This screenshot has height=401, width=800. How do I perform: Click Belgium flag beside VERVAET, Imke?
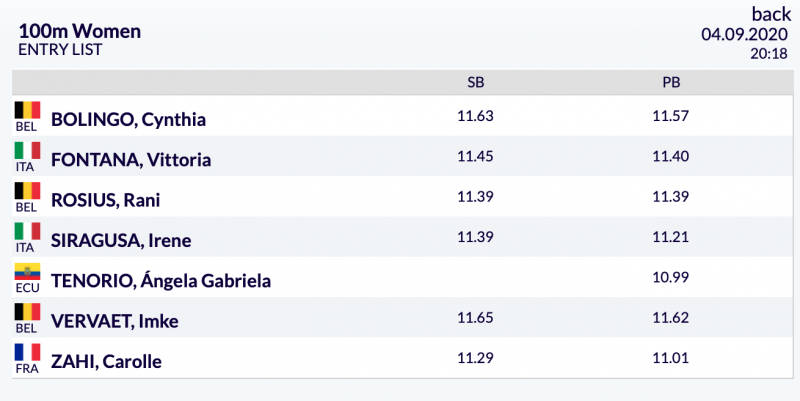[28, 312]
